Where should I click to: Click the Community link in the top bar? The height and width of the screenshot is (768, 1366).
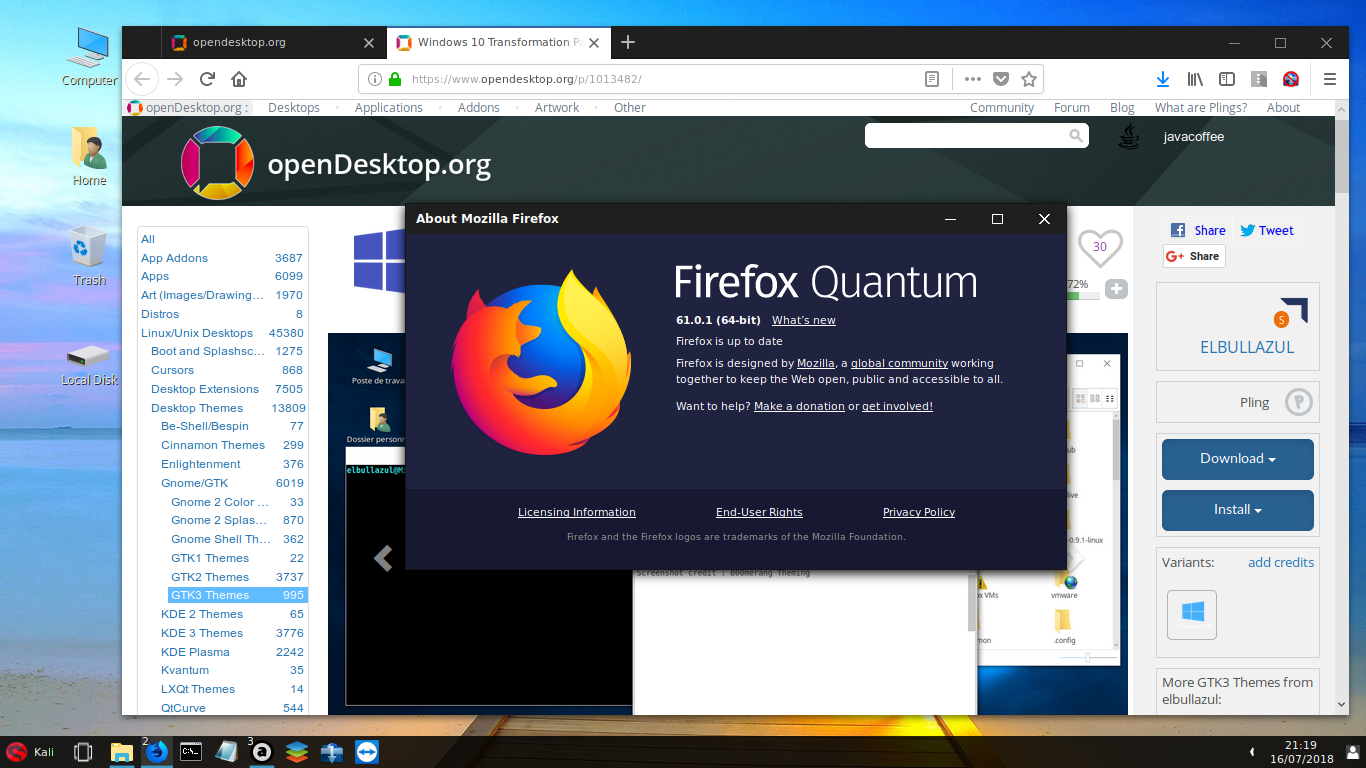pos(1002,108)
